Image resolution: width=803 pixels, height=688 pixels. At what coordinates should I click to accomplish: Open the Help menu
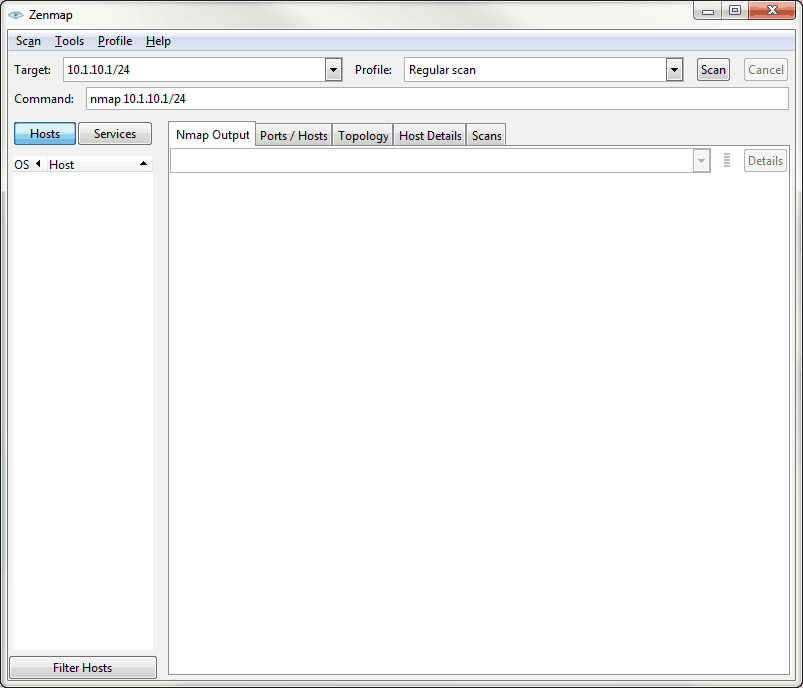(158, 41)
